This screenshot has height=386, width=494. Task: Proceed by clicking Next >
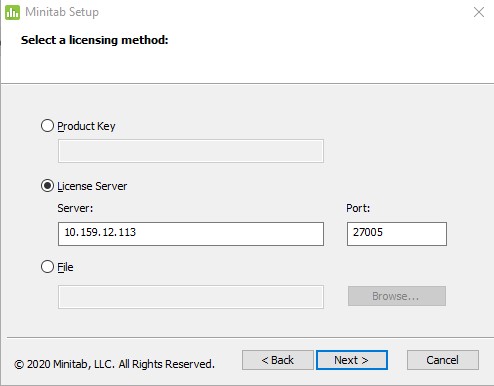(352, 360)
